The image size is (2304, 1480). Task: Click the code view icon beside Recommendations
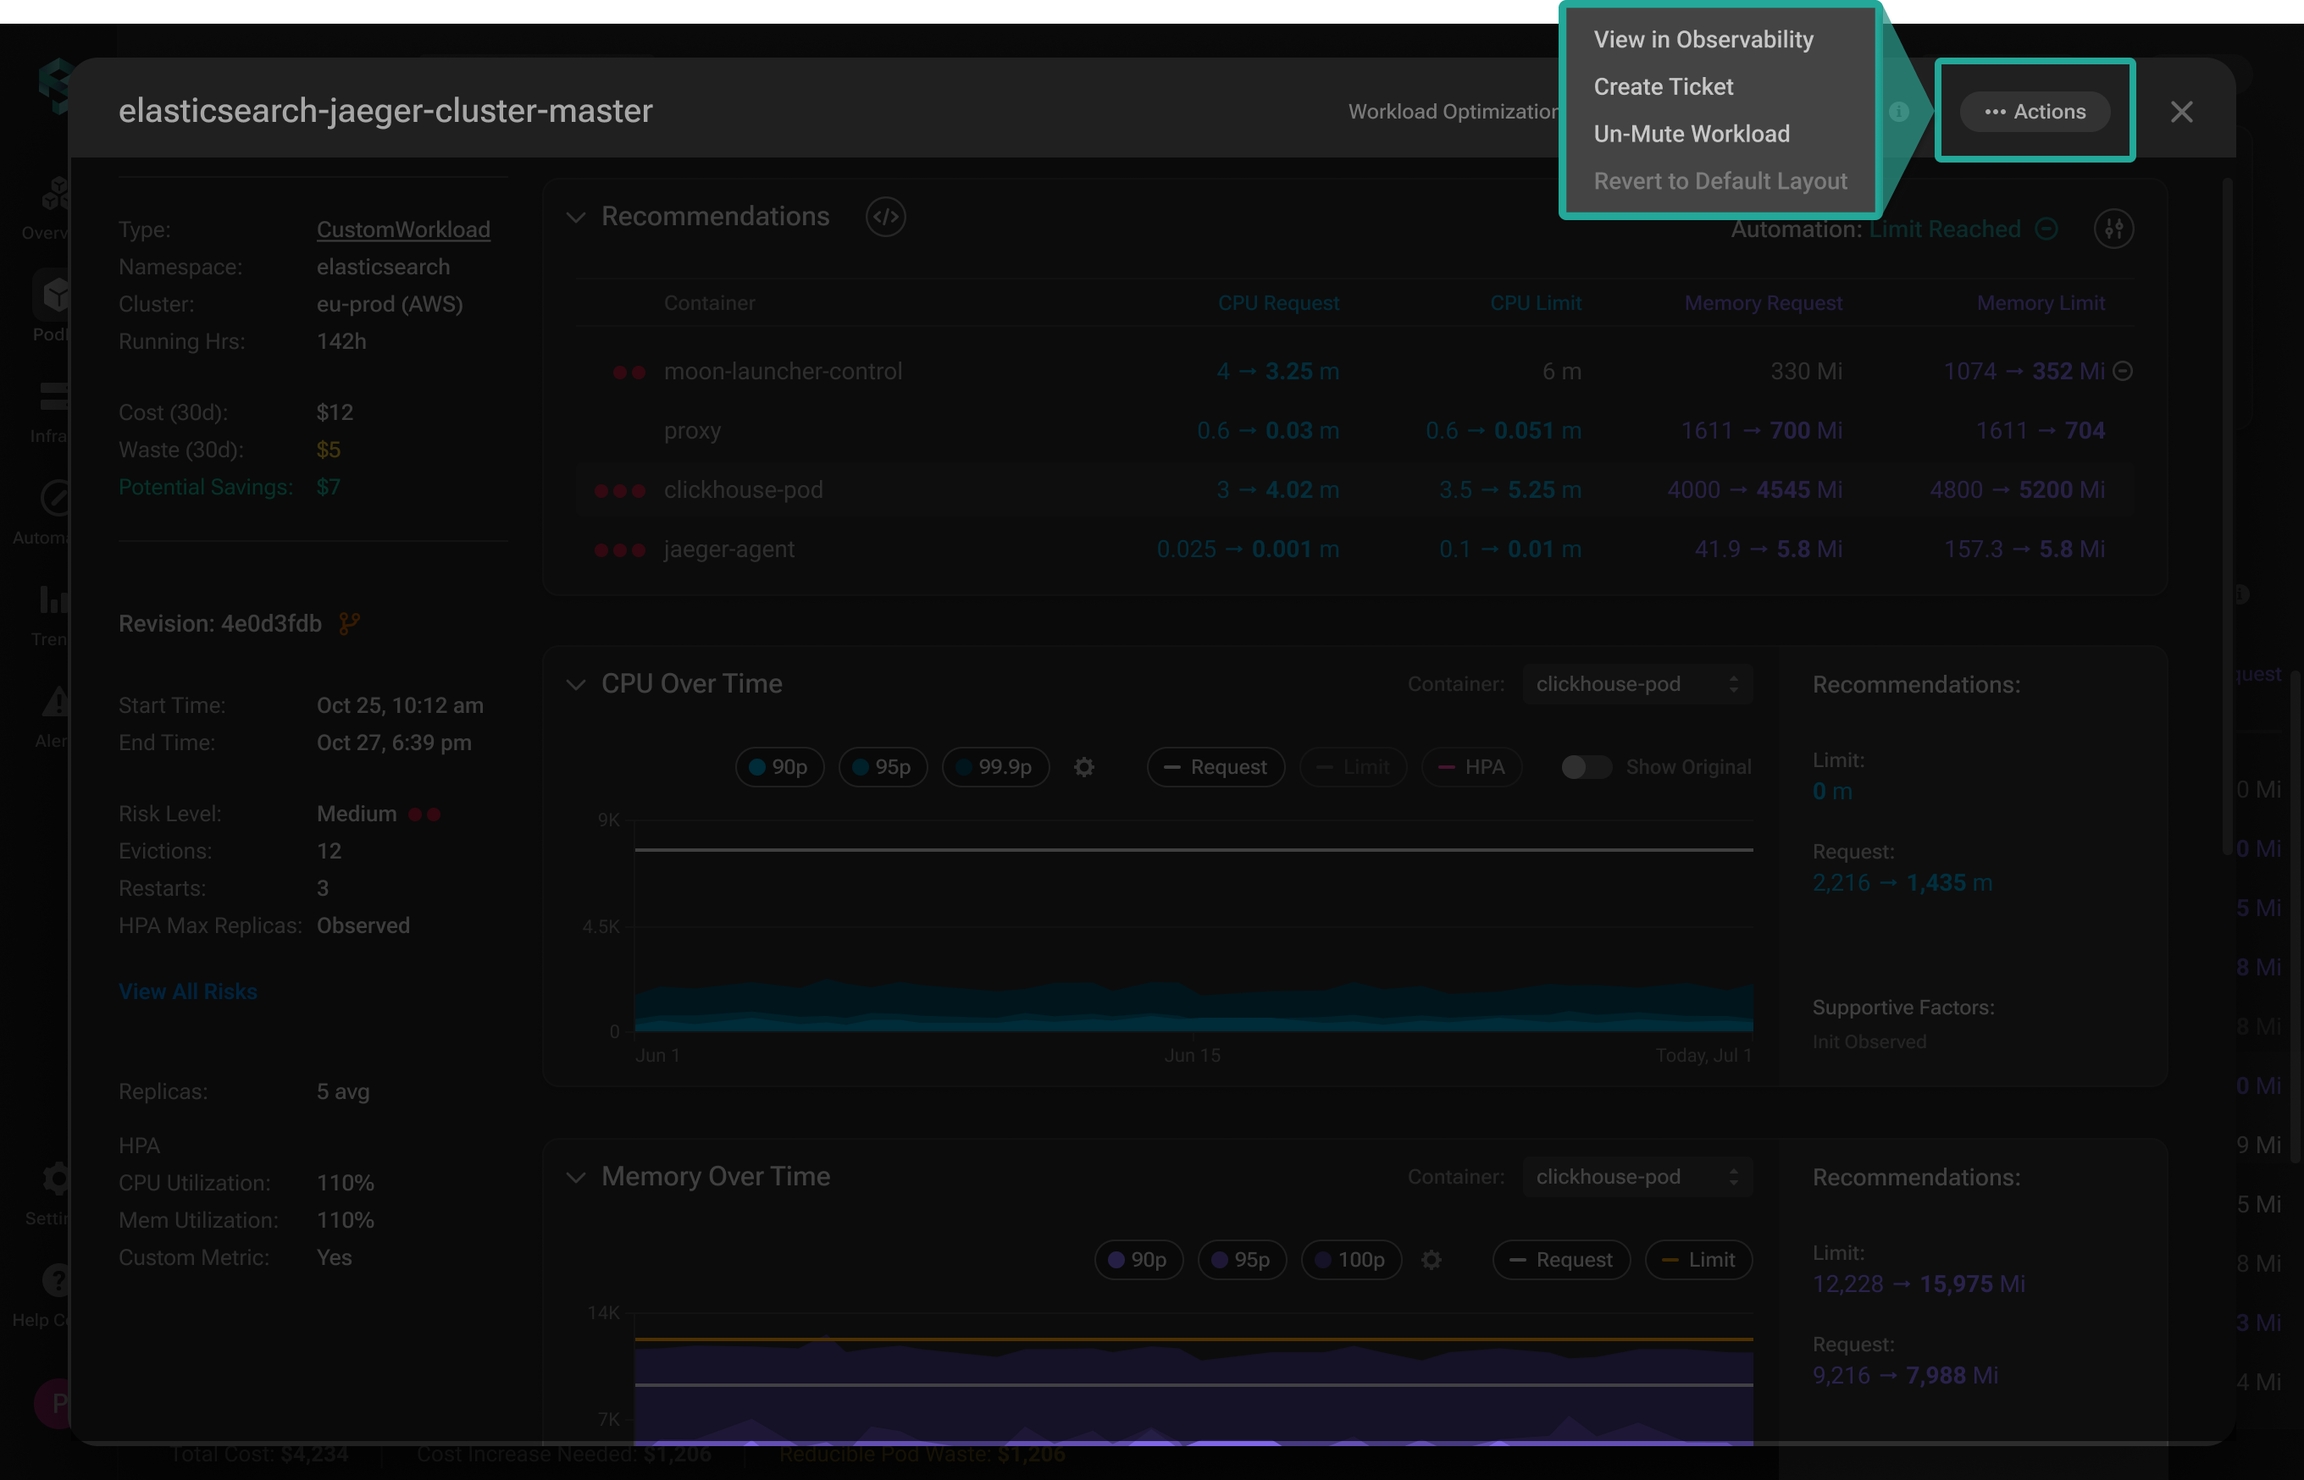(x=885, y=217)
